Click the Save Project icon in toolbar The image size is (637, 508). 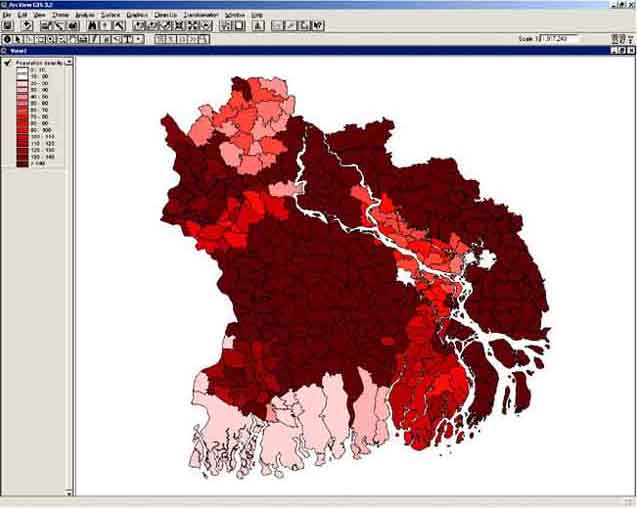click(x=8, y=26)
